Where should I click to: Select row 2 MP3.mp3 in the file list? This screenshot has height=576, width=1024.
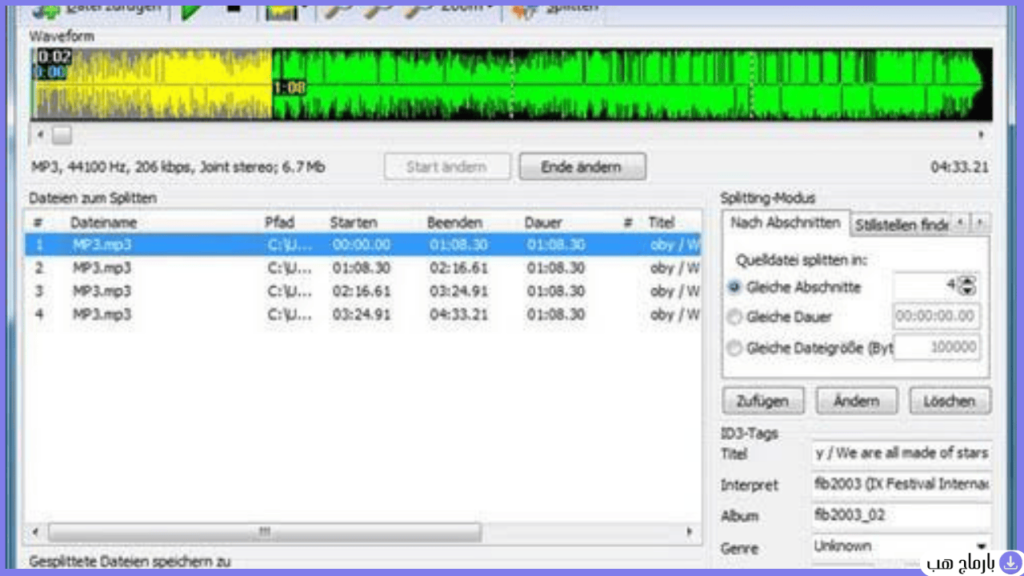click(x=363, y=268)
